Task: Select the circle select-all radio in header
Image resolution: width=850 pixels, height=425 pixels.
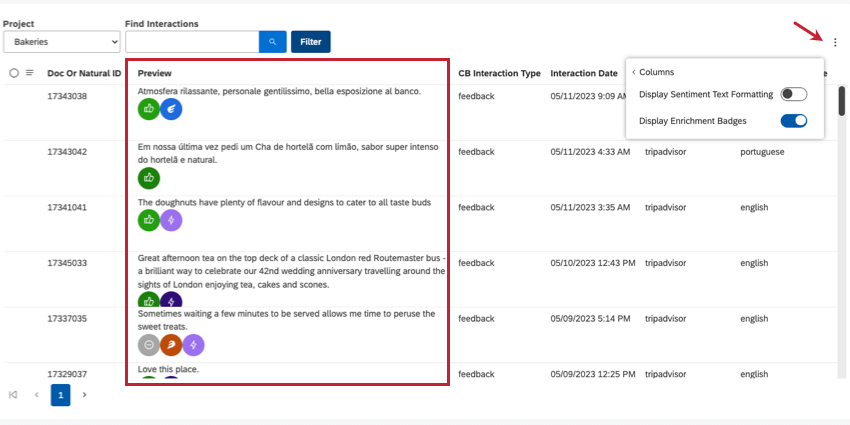Action: click(x=14, y=73)
